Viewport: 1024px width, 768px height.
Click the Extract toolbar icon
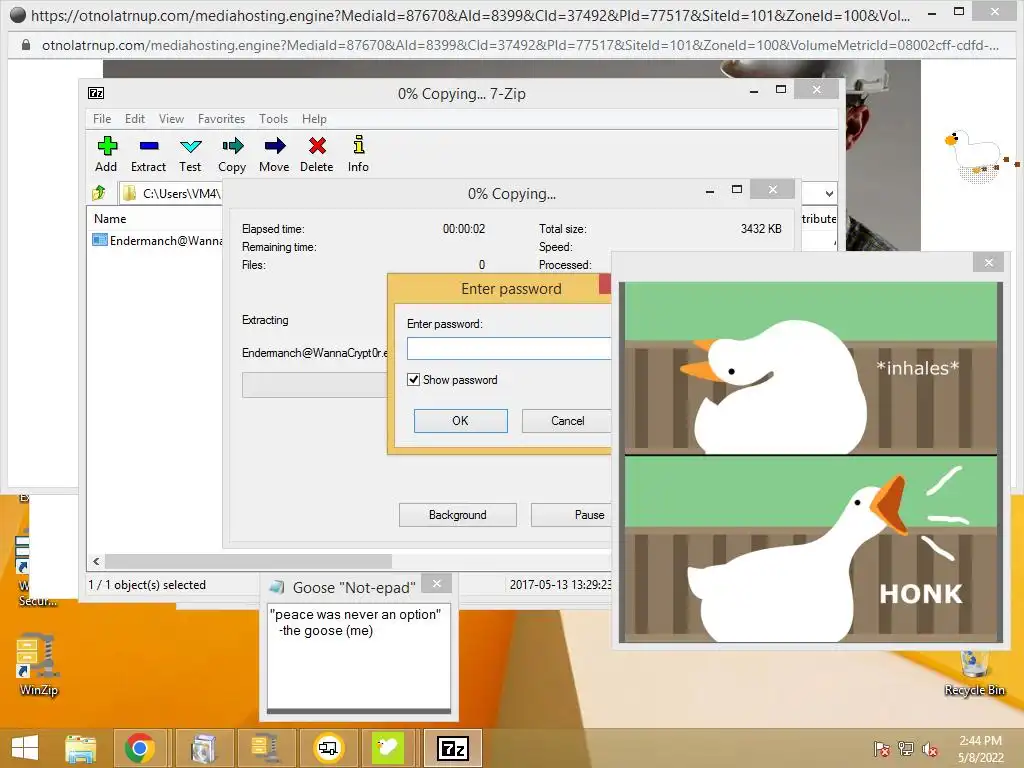(x=149, y=146)
